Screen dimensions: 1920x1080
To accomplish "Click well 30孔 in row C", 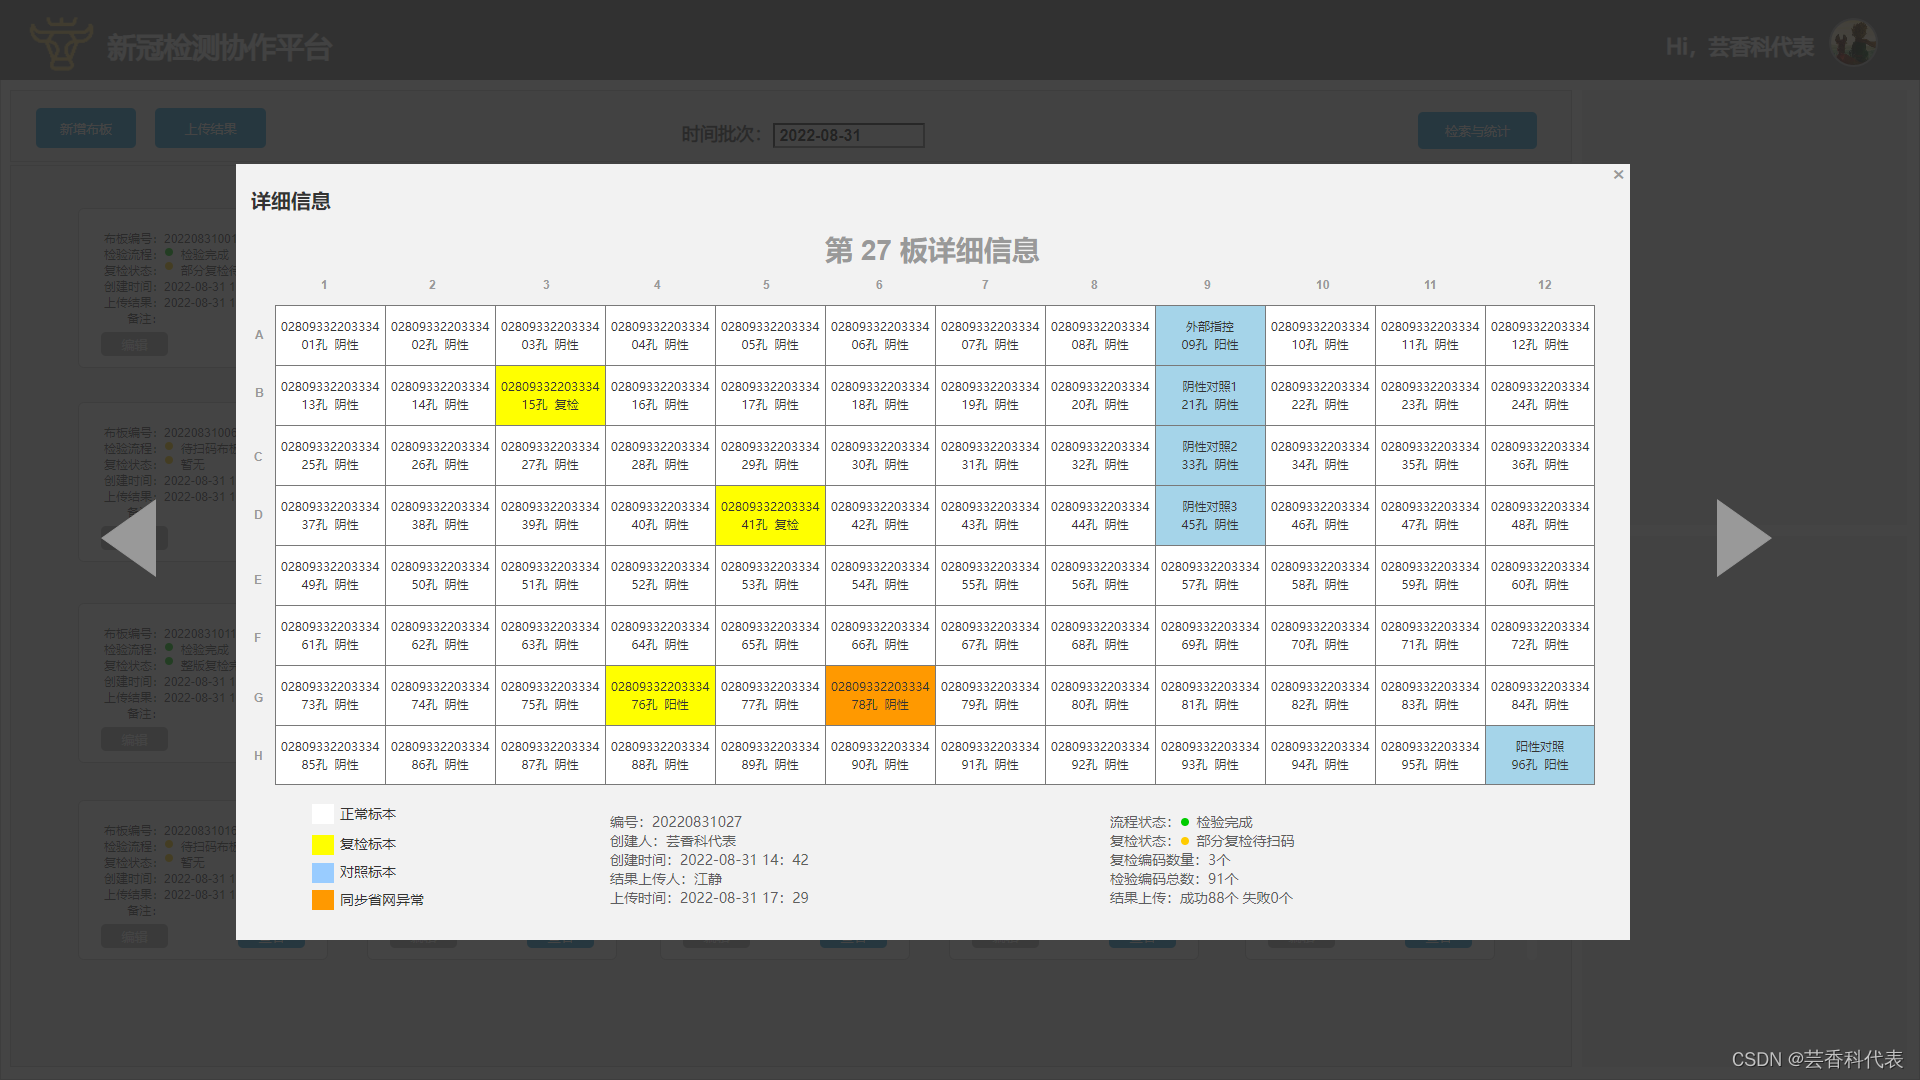I will (x=880, y=455).
